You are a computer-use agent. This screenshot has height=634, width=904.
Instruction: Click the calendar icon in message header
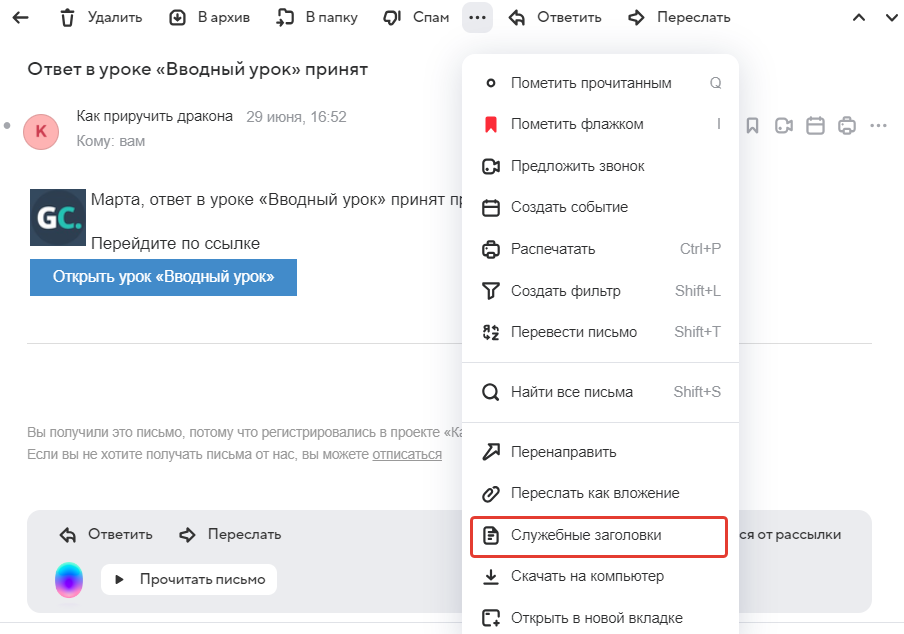pyautogui.click(x=815, y=125)
